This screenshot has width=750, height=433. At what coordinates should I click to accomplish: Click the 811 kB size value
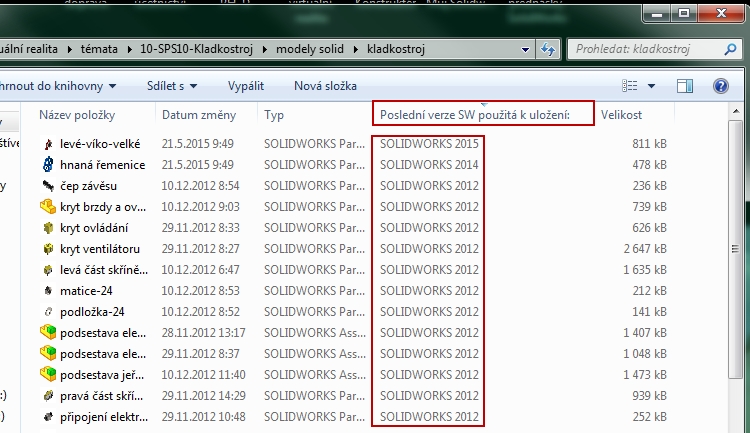click(x=649, y=144)
